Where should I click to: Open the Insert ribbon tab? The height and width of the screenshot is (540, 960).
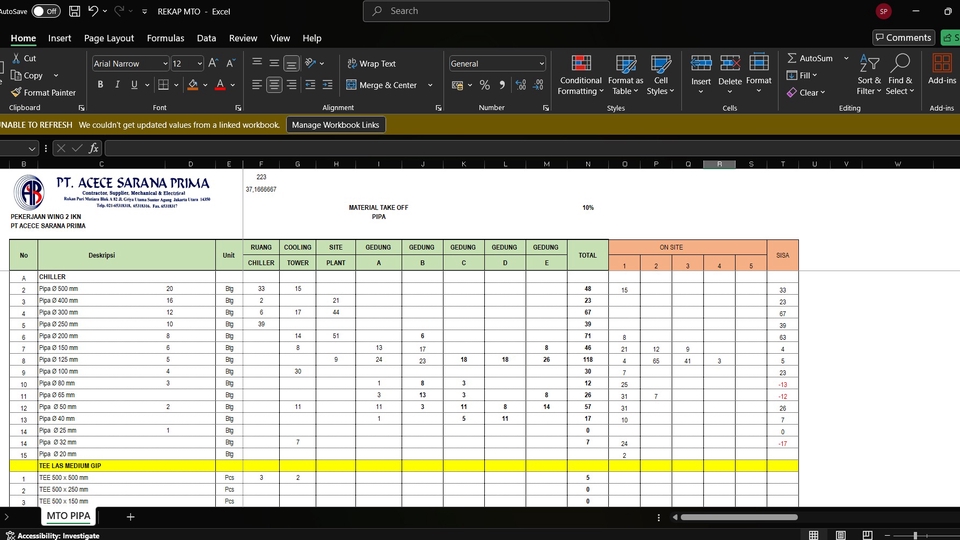pos(59,38)
